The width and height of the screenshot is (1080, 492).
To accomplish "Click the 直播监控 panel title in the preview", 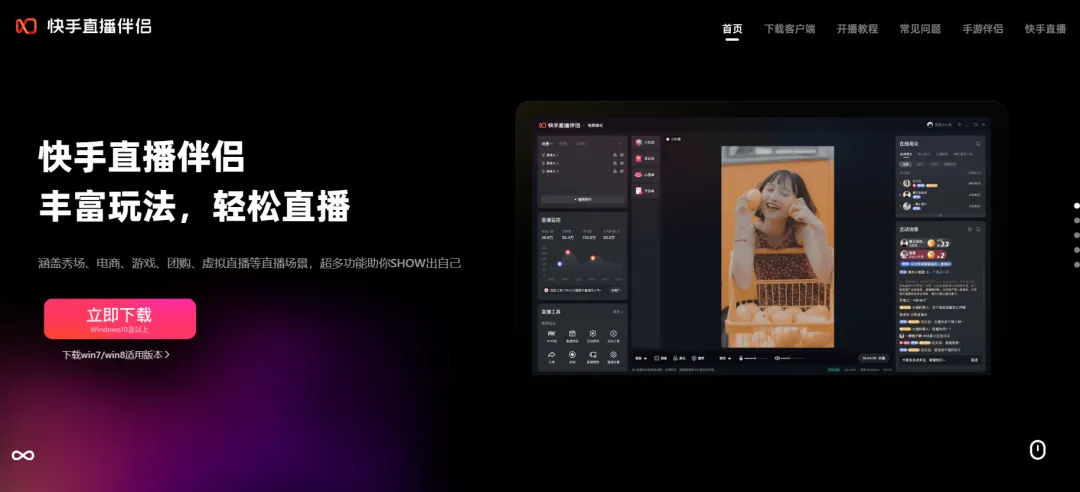I will coord(552,220).
